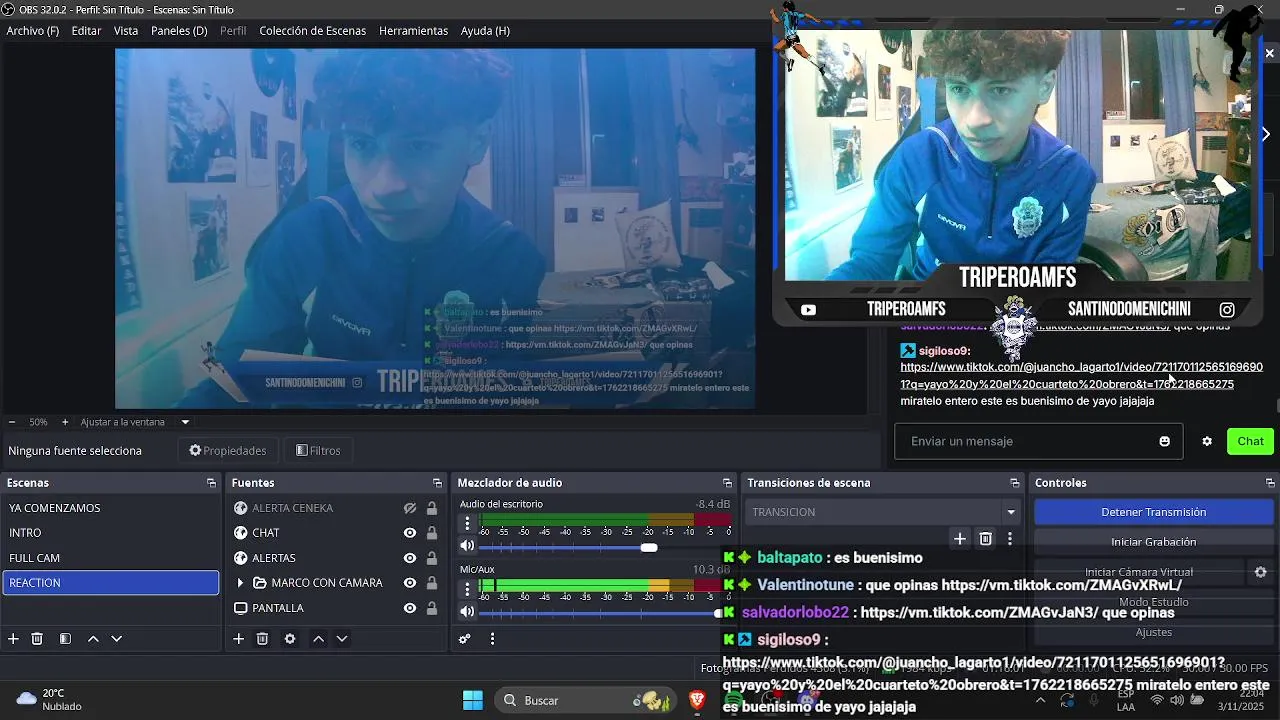Remove the selected scene with trash icon
1280x720 pixels.
pyautogui.click(x=37, y=639)
